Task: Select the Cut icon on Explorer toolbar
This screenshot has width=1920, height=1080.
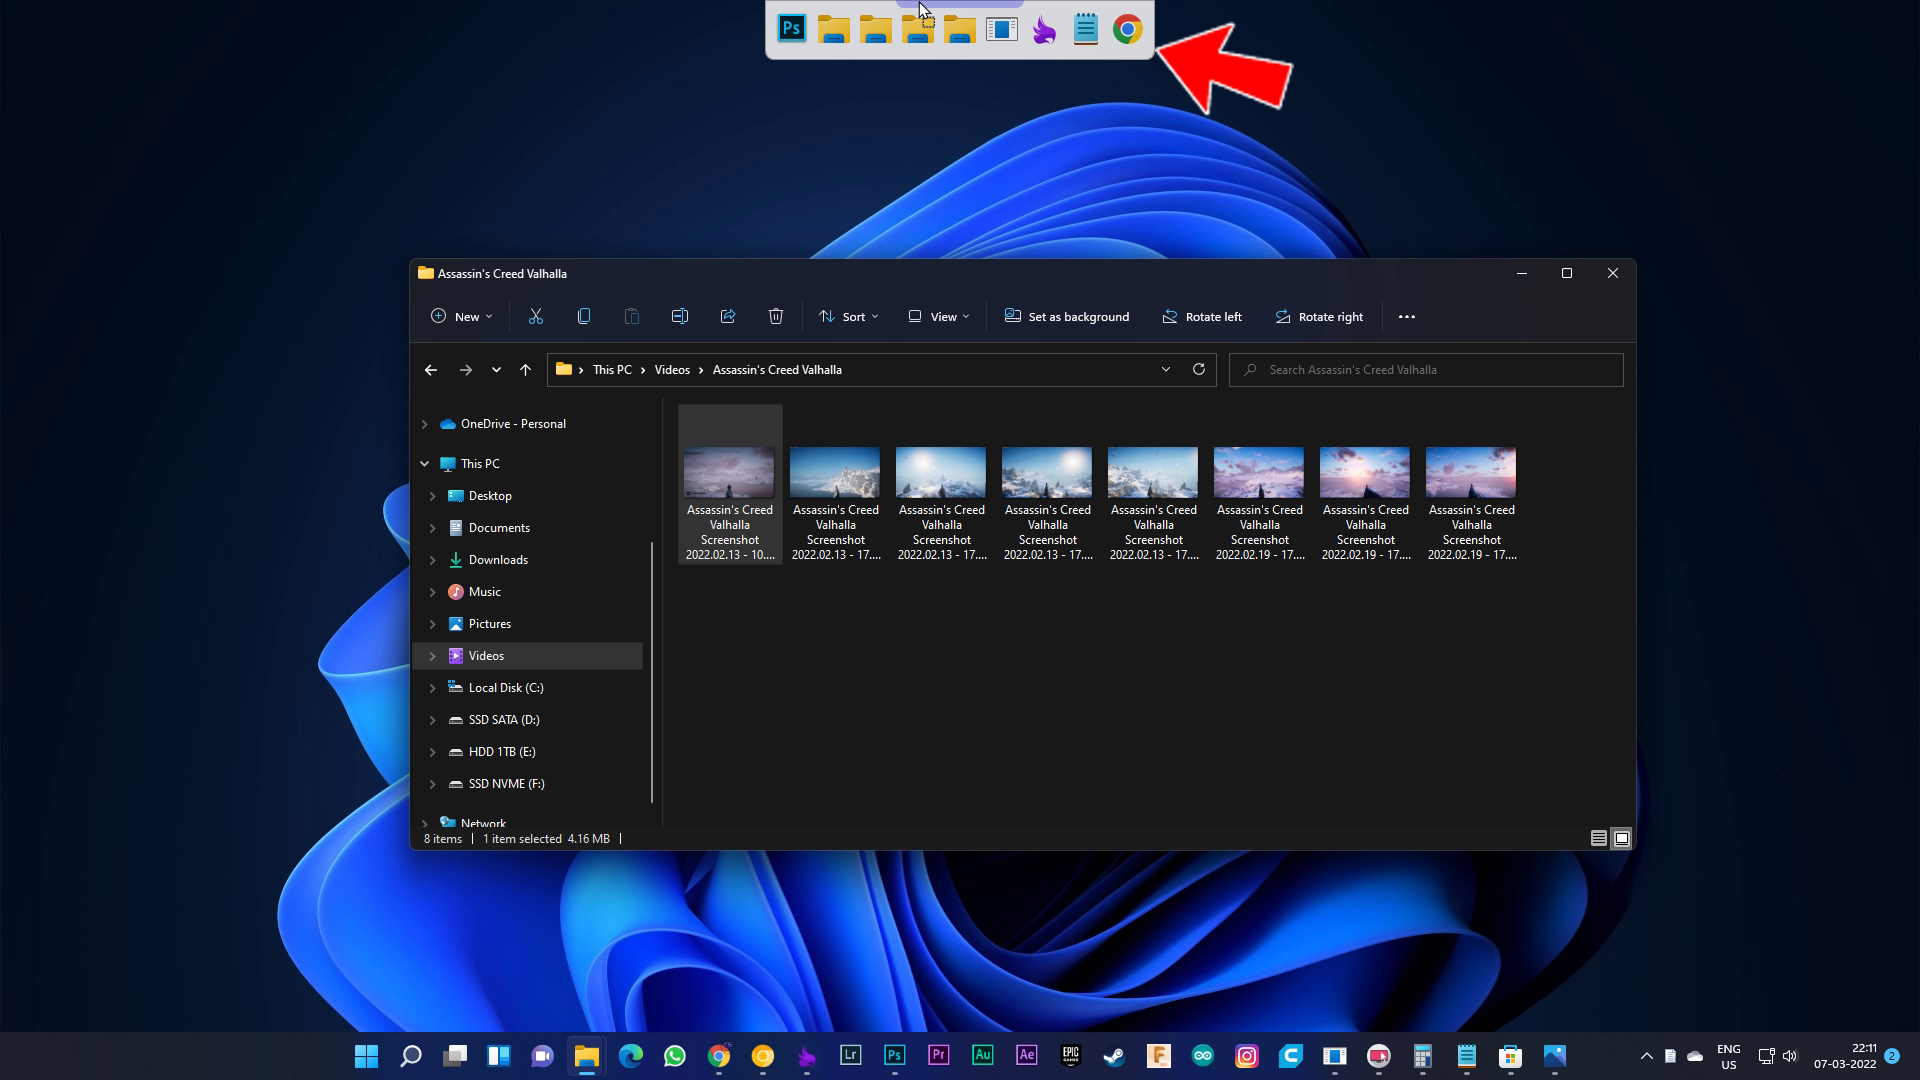Action: tap(535, 316)
